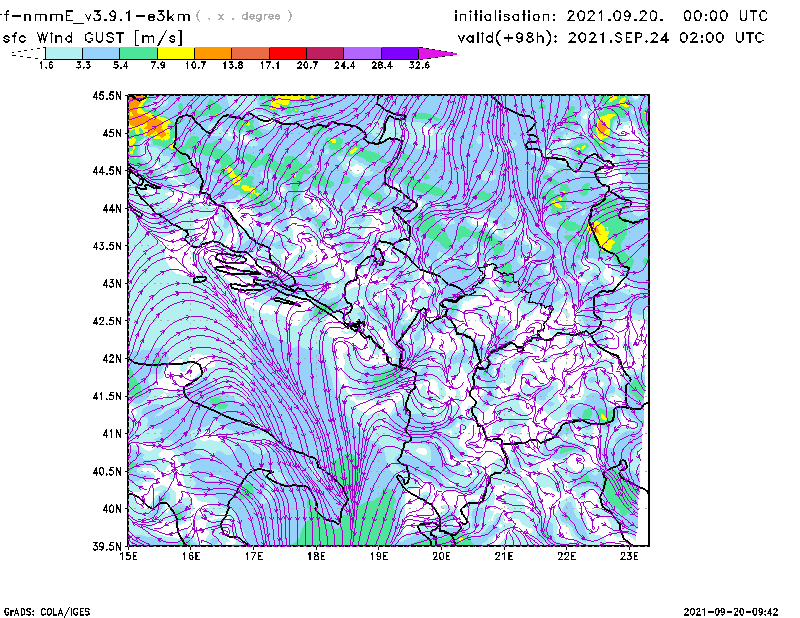The image size is (800, 618).
Task: Select the yellow legend color box
Action: (176, 53)
